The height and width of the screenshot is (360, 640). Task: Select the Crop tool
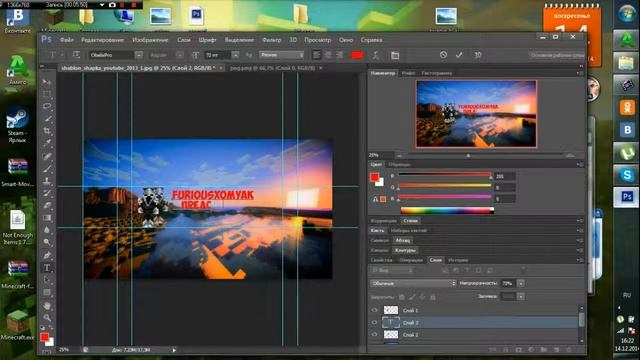point(47,131)
